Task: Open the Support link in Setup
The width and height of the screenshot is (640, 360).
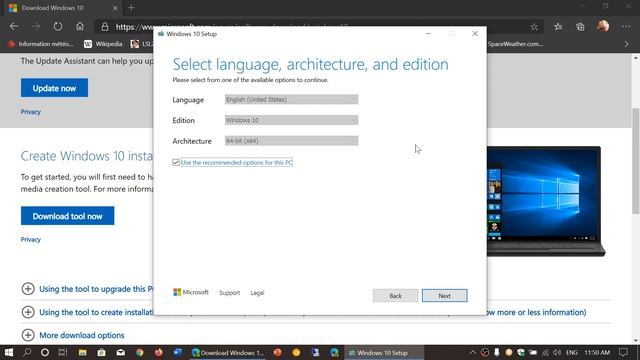Action: (229, 293)
